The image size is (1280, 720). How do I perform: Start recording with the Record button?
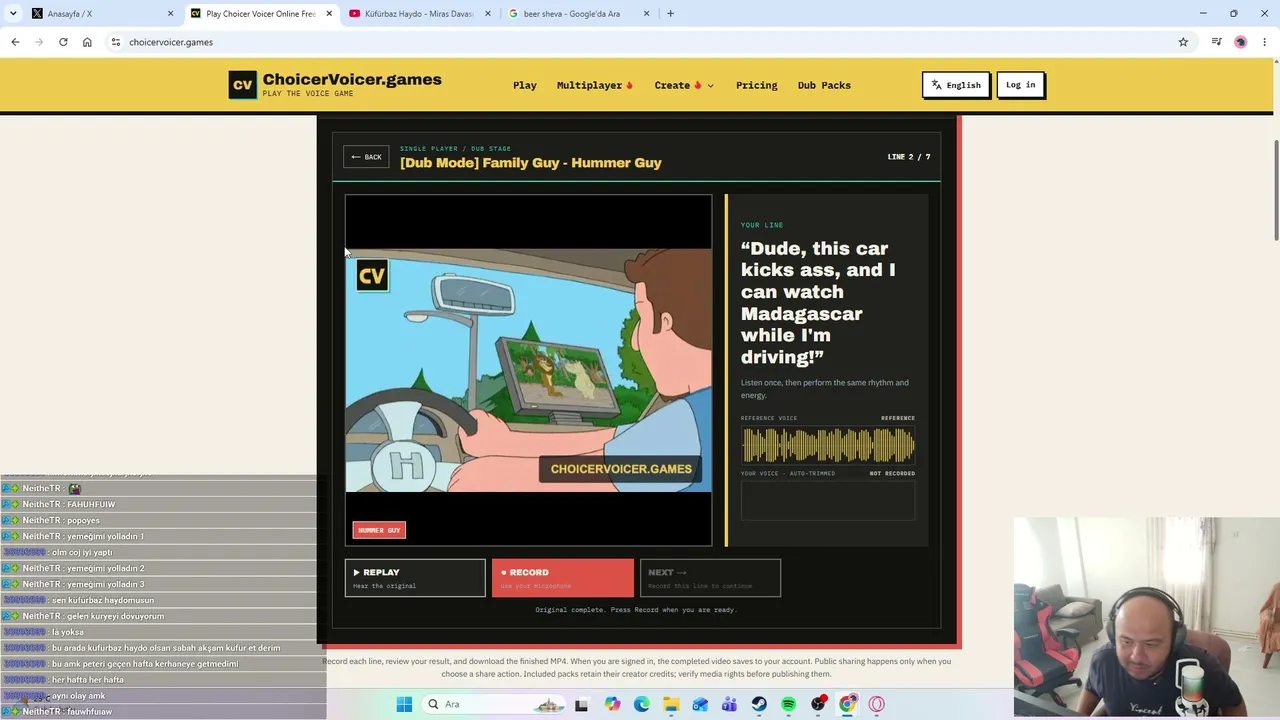coord(563,578)
